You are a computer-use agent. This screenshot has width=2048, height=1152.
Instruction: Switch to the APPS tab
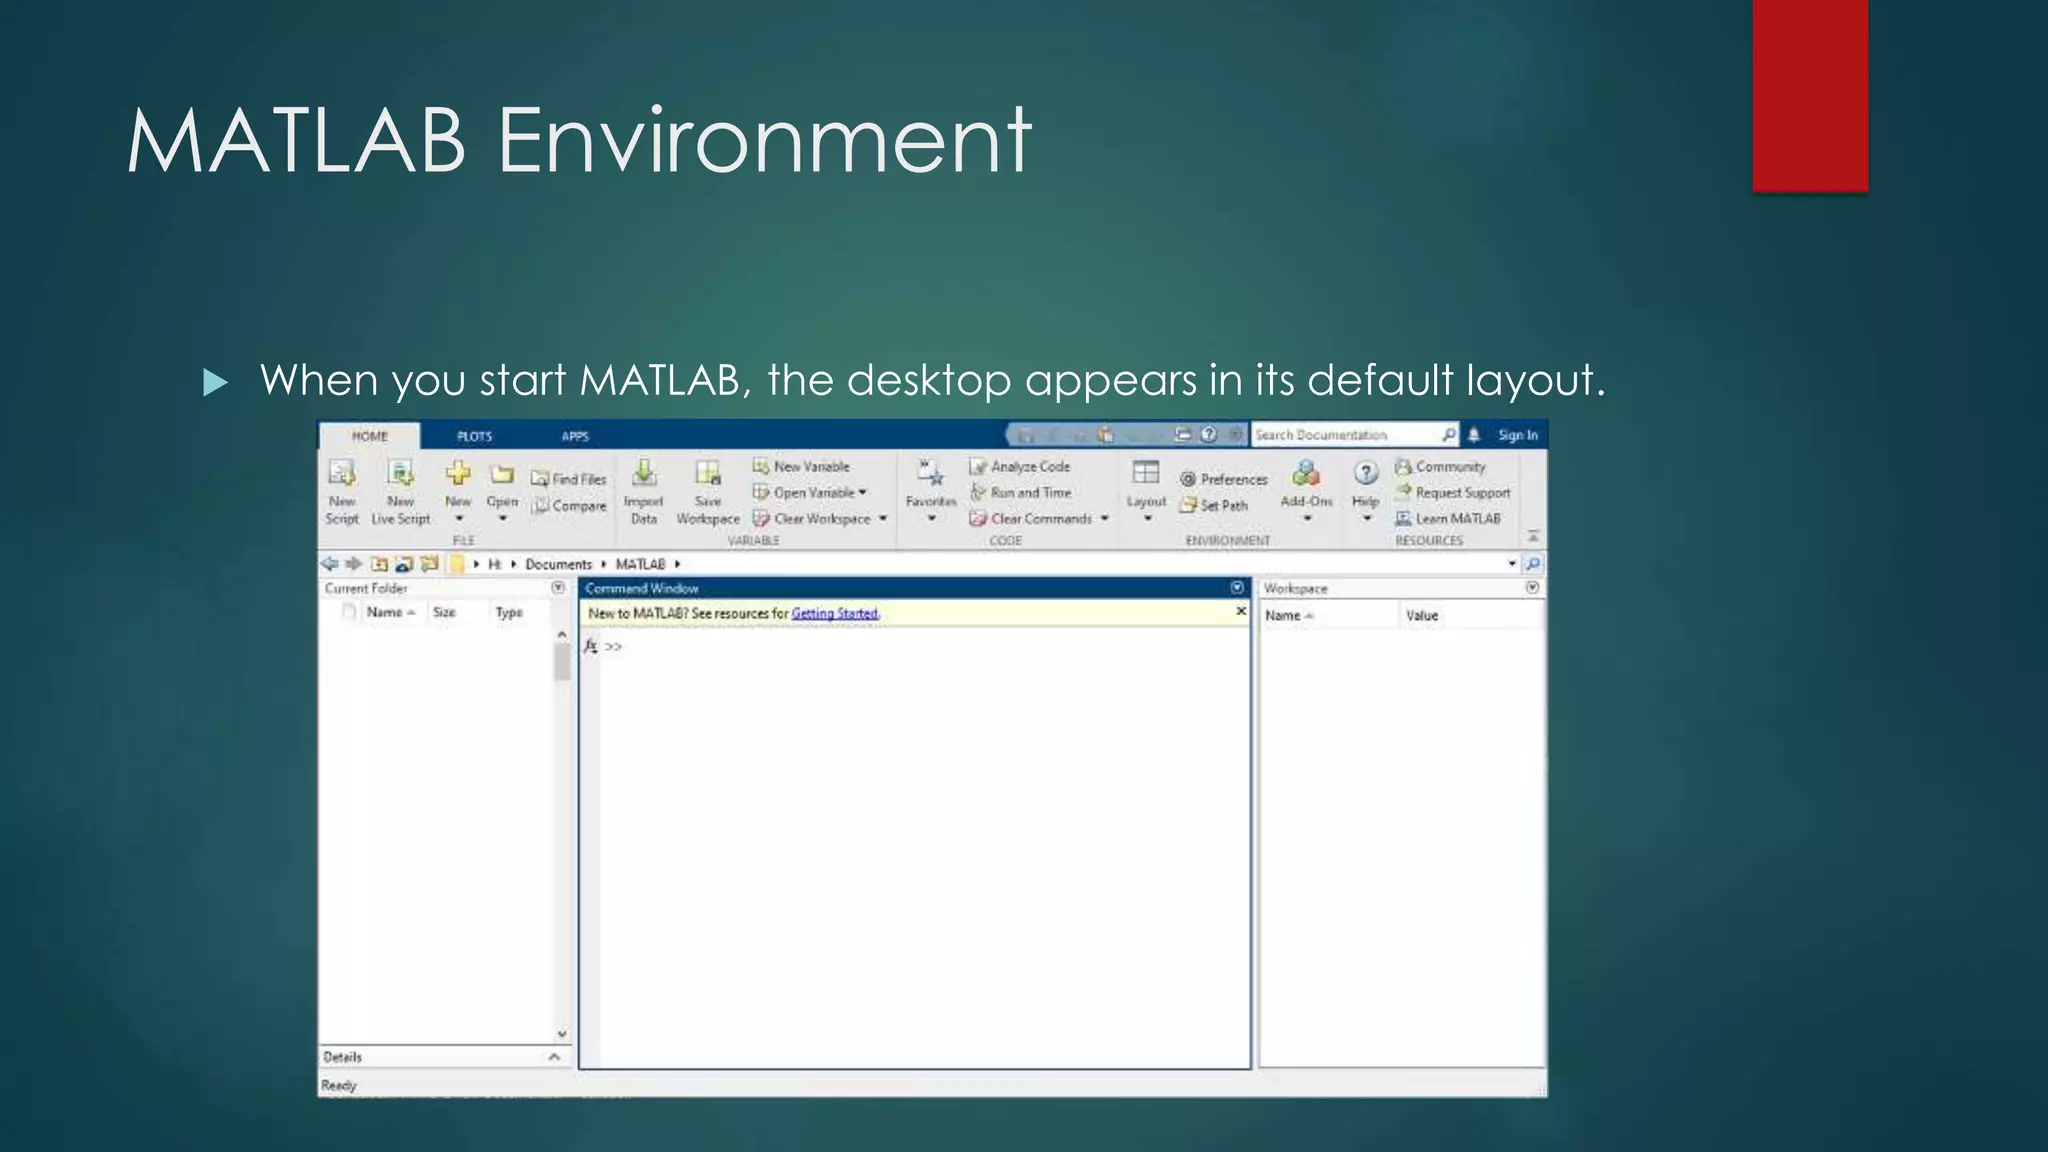tap(575, 436)
